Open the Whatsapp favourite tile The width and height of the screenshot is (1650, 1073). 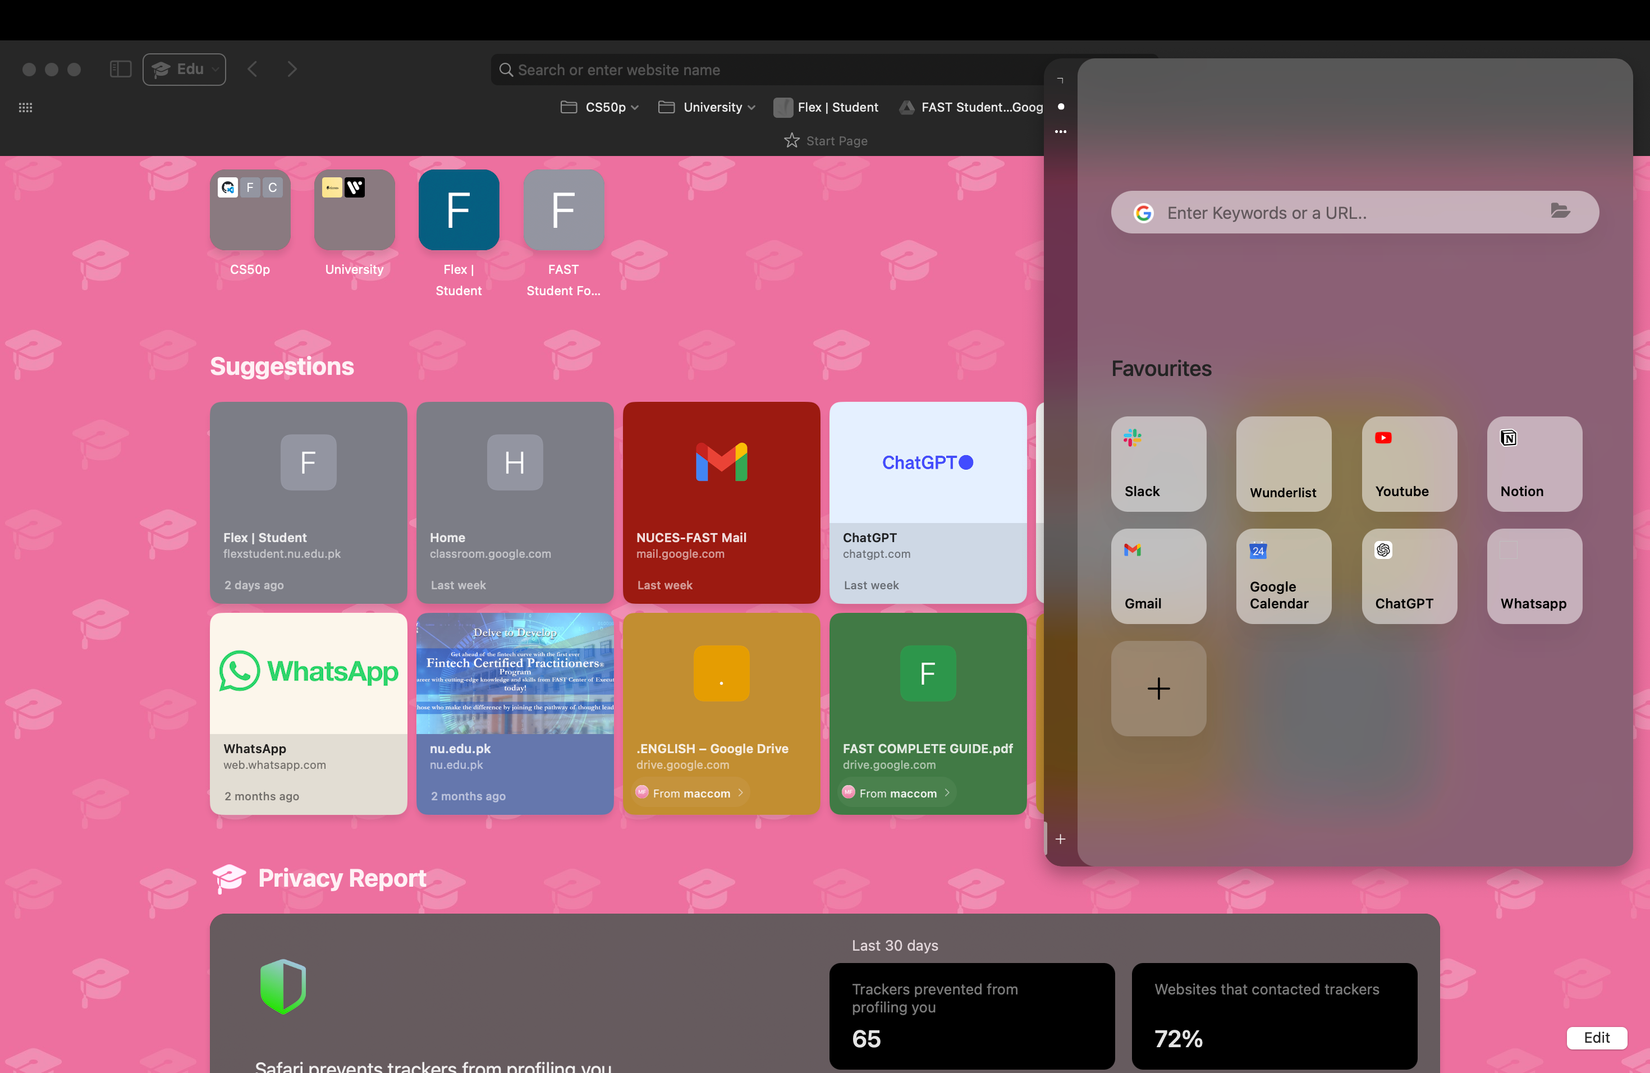coord(1534,576)
